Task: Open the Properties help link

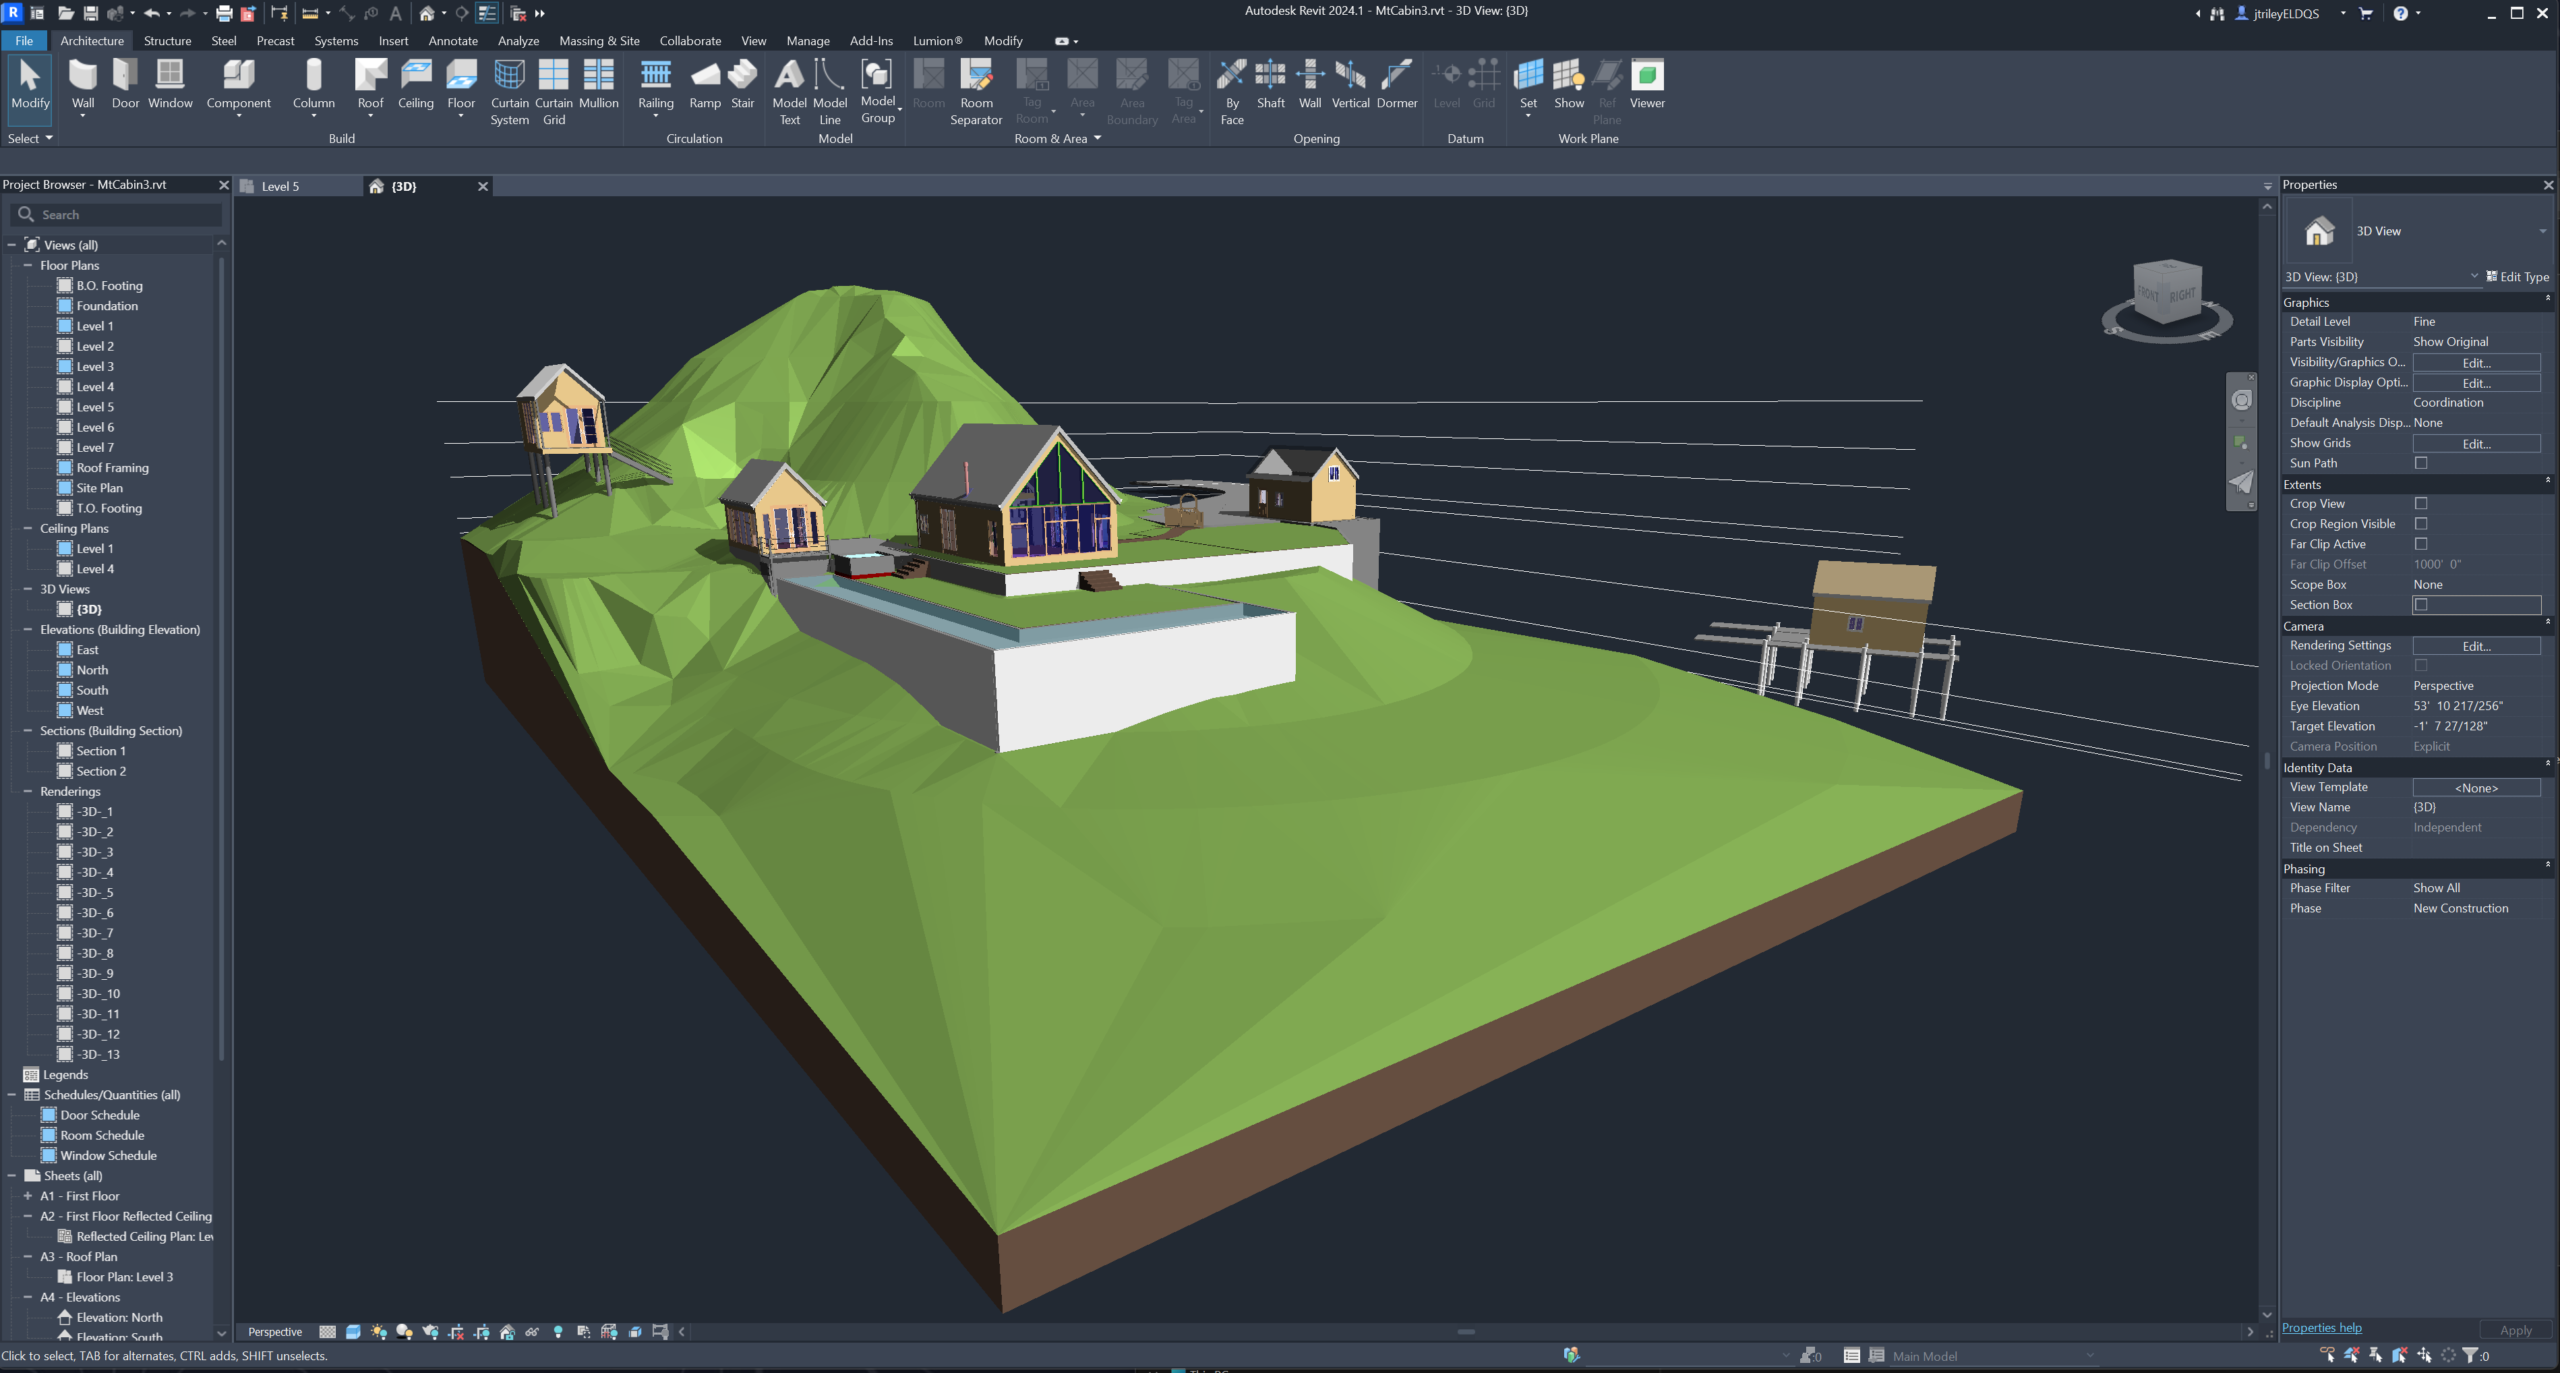Action: (2321, 1328)
